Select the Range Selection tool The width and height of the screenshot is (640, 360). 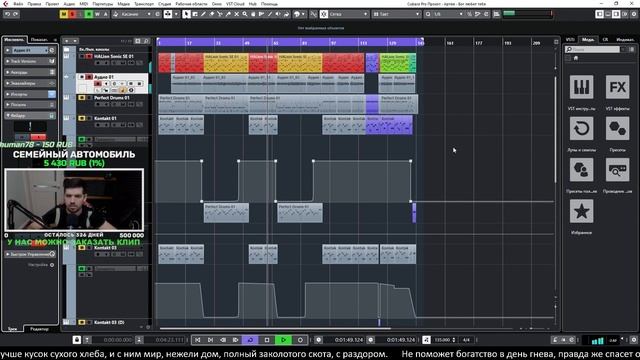(x=195, y=14)
